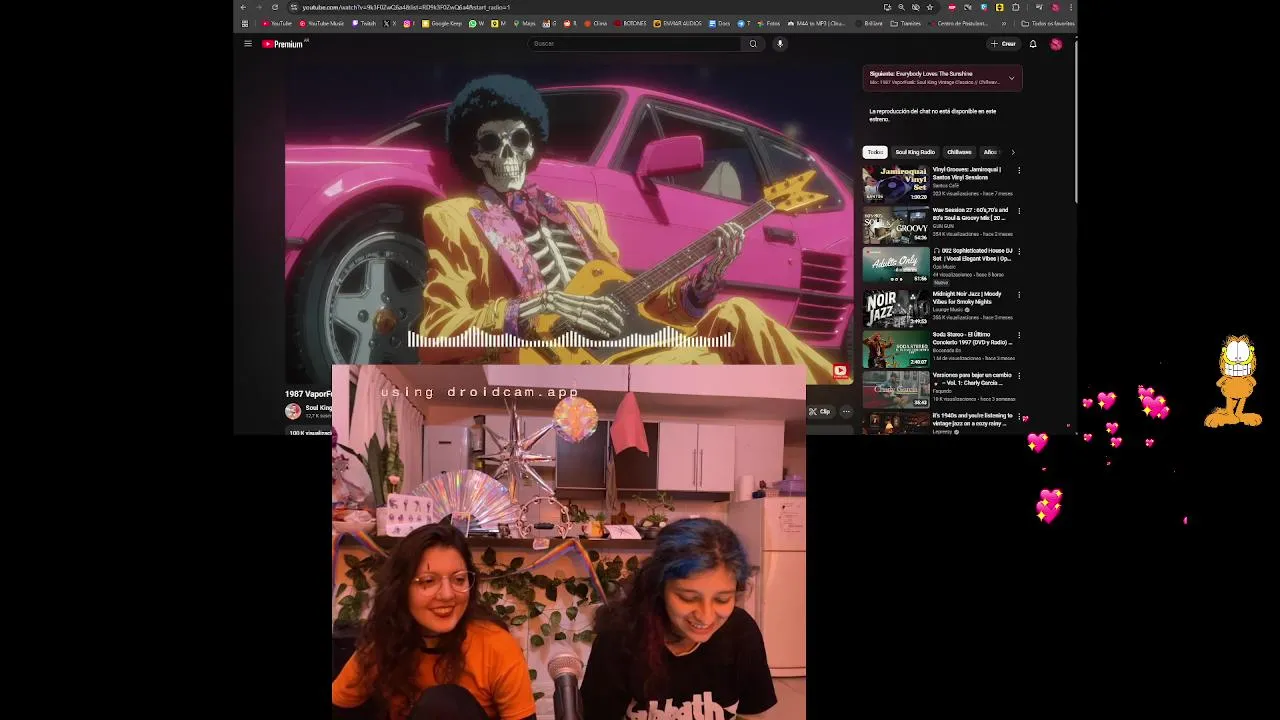Image resolution: width=1280 pixels, height=720 pixels.
Task: Click the Santos Café channel name
Action: (946, 185)
